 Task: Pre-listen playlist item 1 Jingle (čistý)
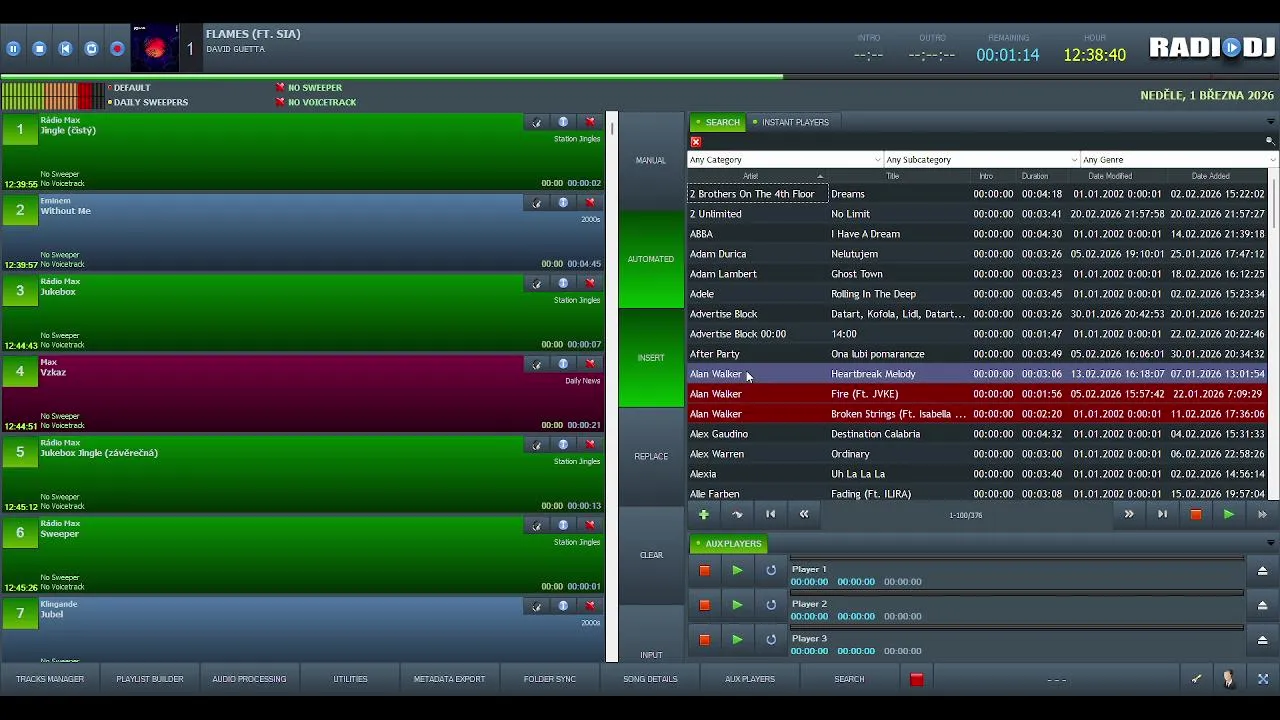537,122
